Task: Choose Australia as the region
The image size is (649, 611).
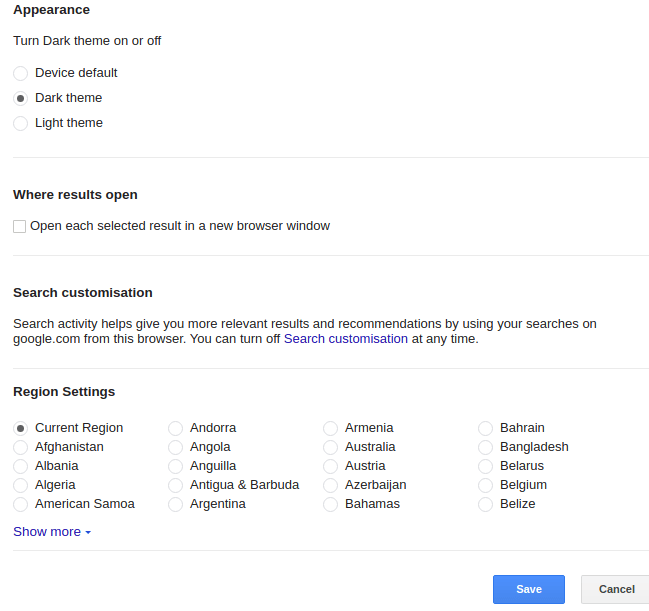Action: pyautogui.click(x=330, y=447)
